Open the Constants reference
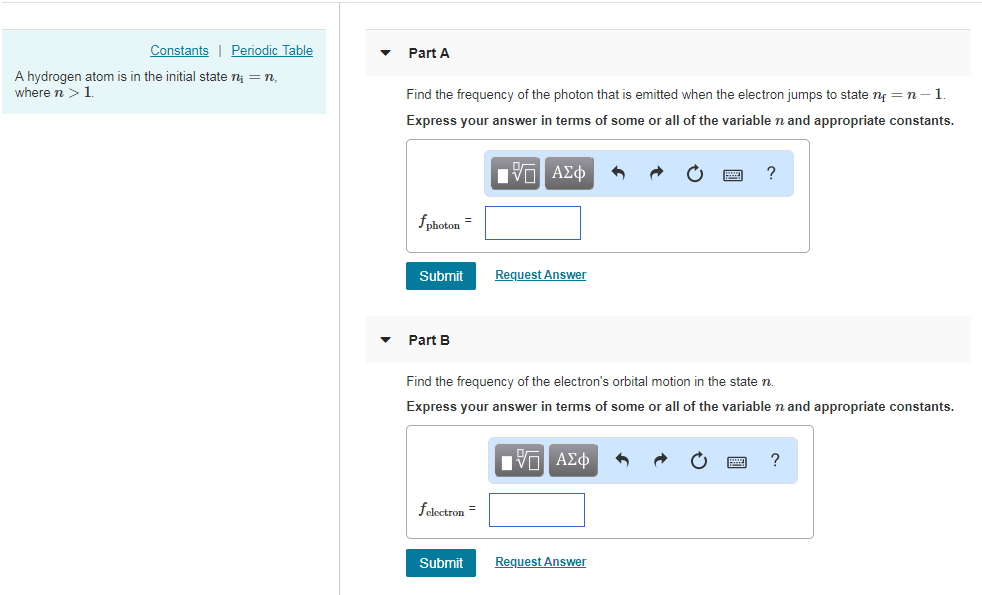 tap(179, 50)
